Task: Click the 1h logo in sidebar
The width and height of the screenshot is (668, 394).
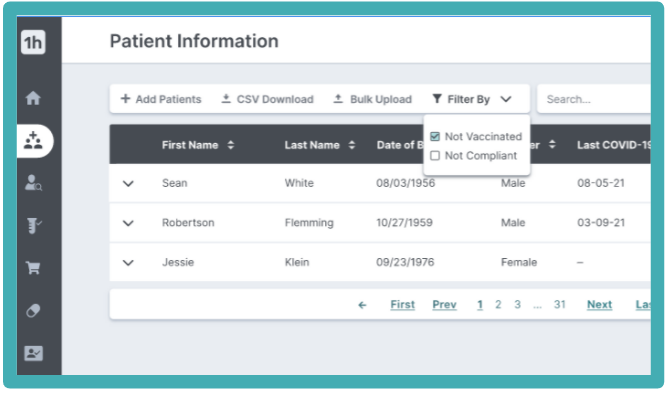Action: pos(33,42)
